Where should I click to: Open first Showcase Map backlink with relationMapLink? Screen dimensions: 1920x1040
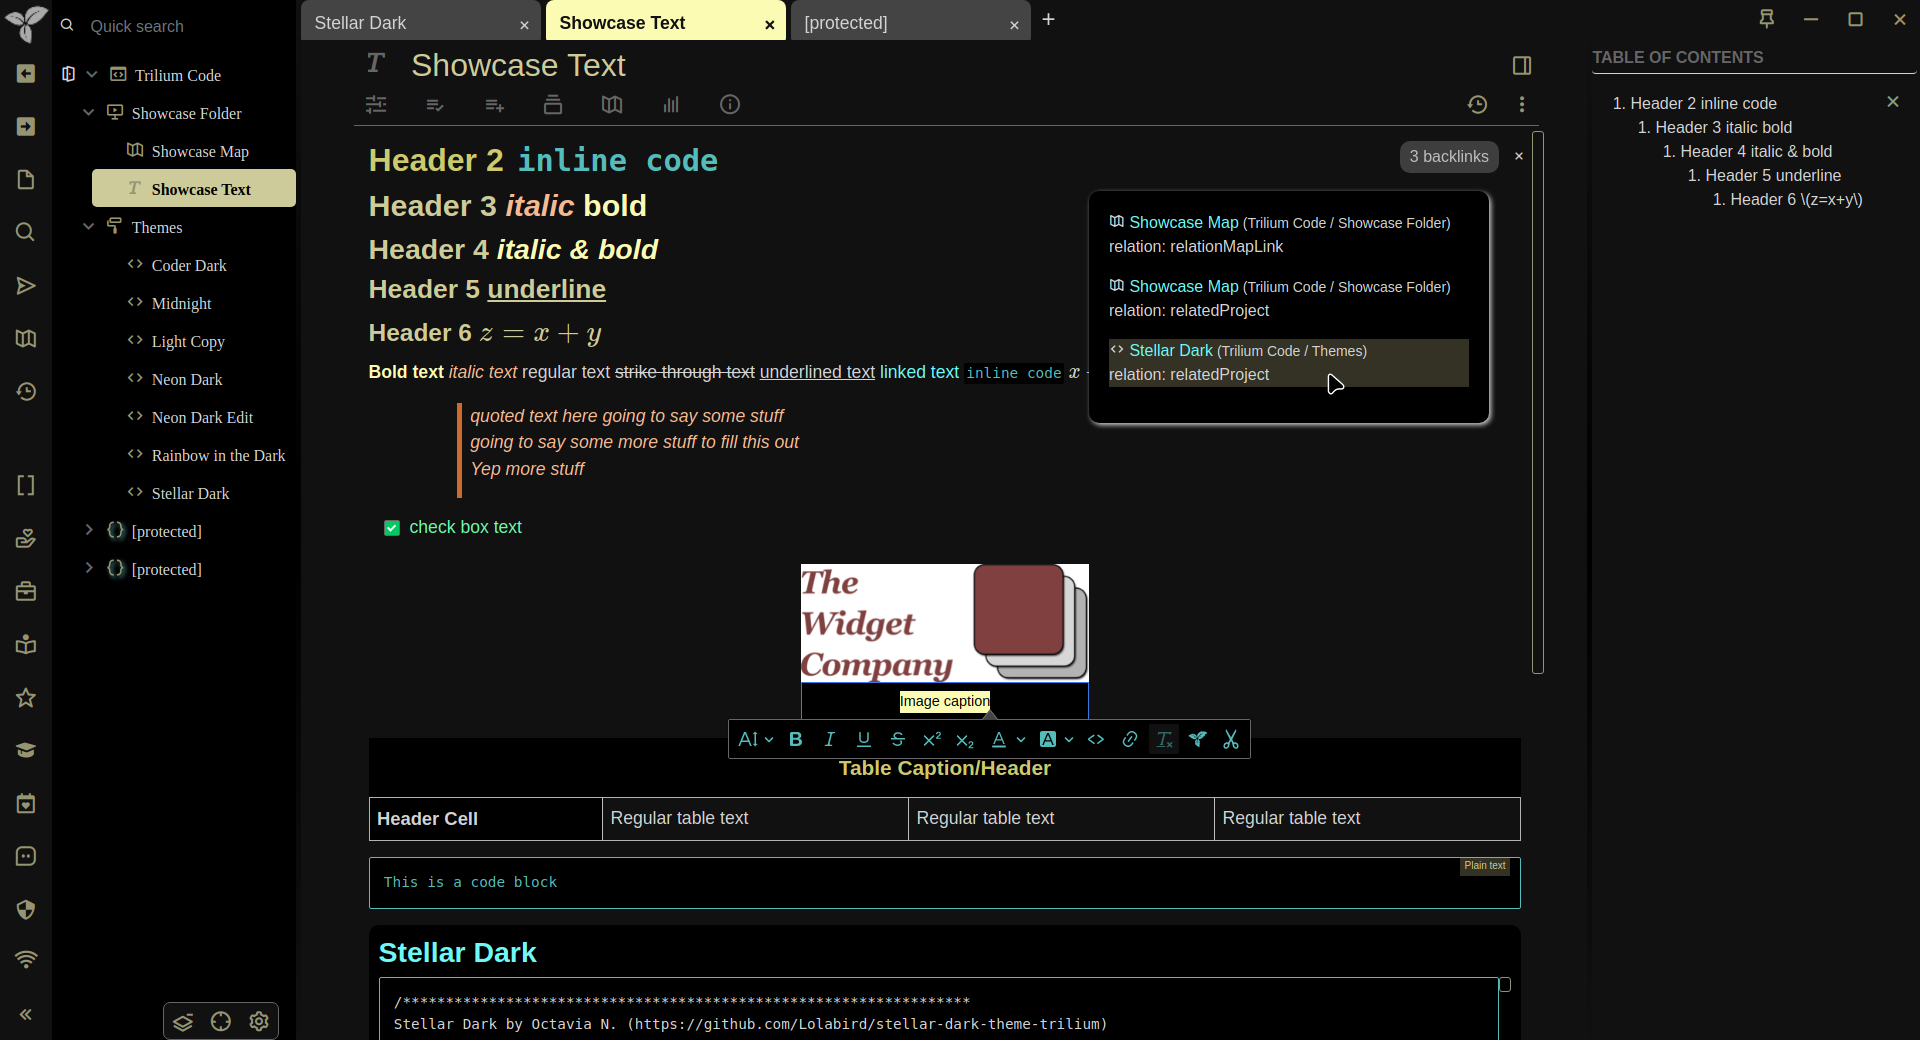click(x=1183, y=222)
